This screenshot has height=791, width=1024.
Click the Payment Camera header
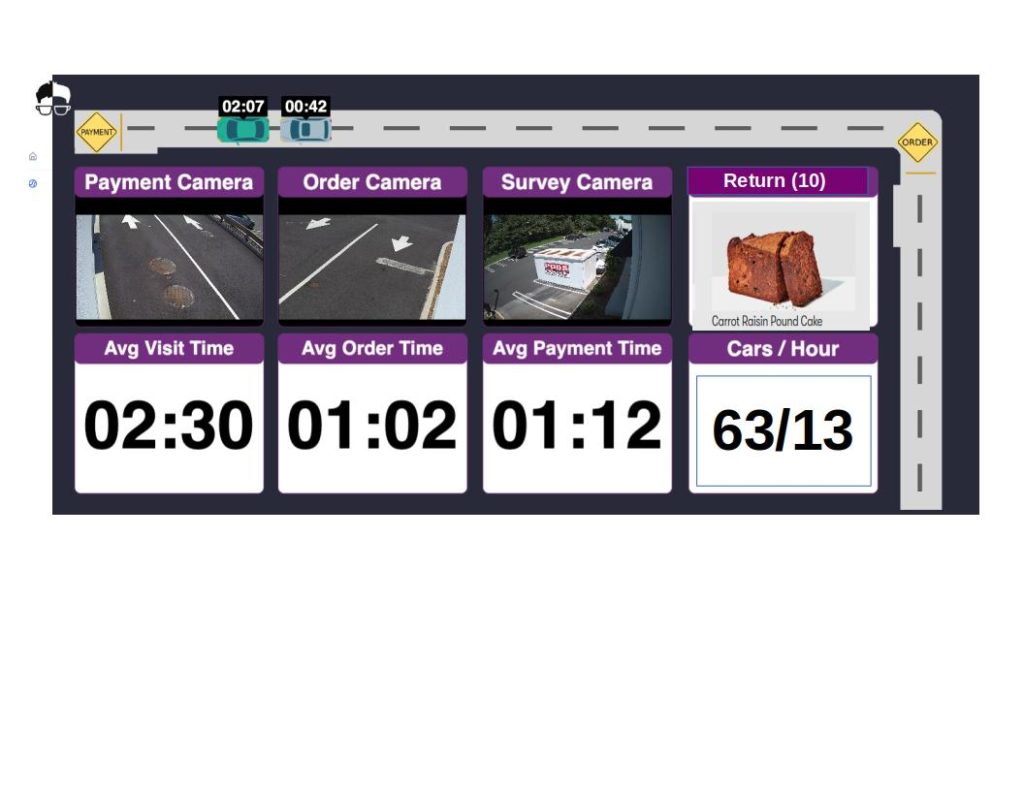tap(169, 182)
